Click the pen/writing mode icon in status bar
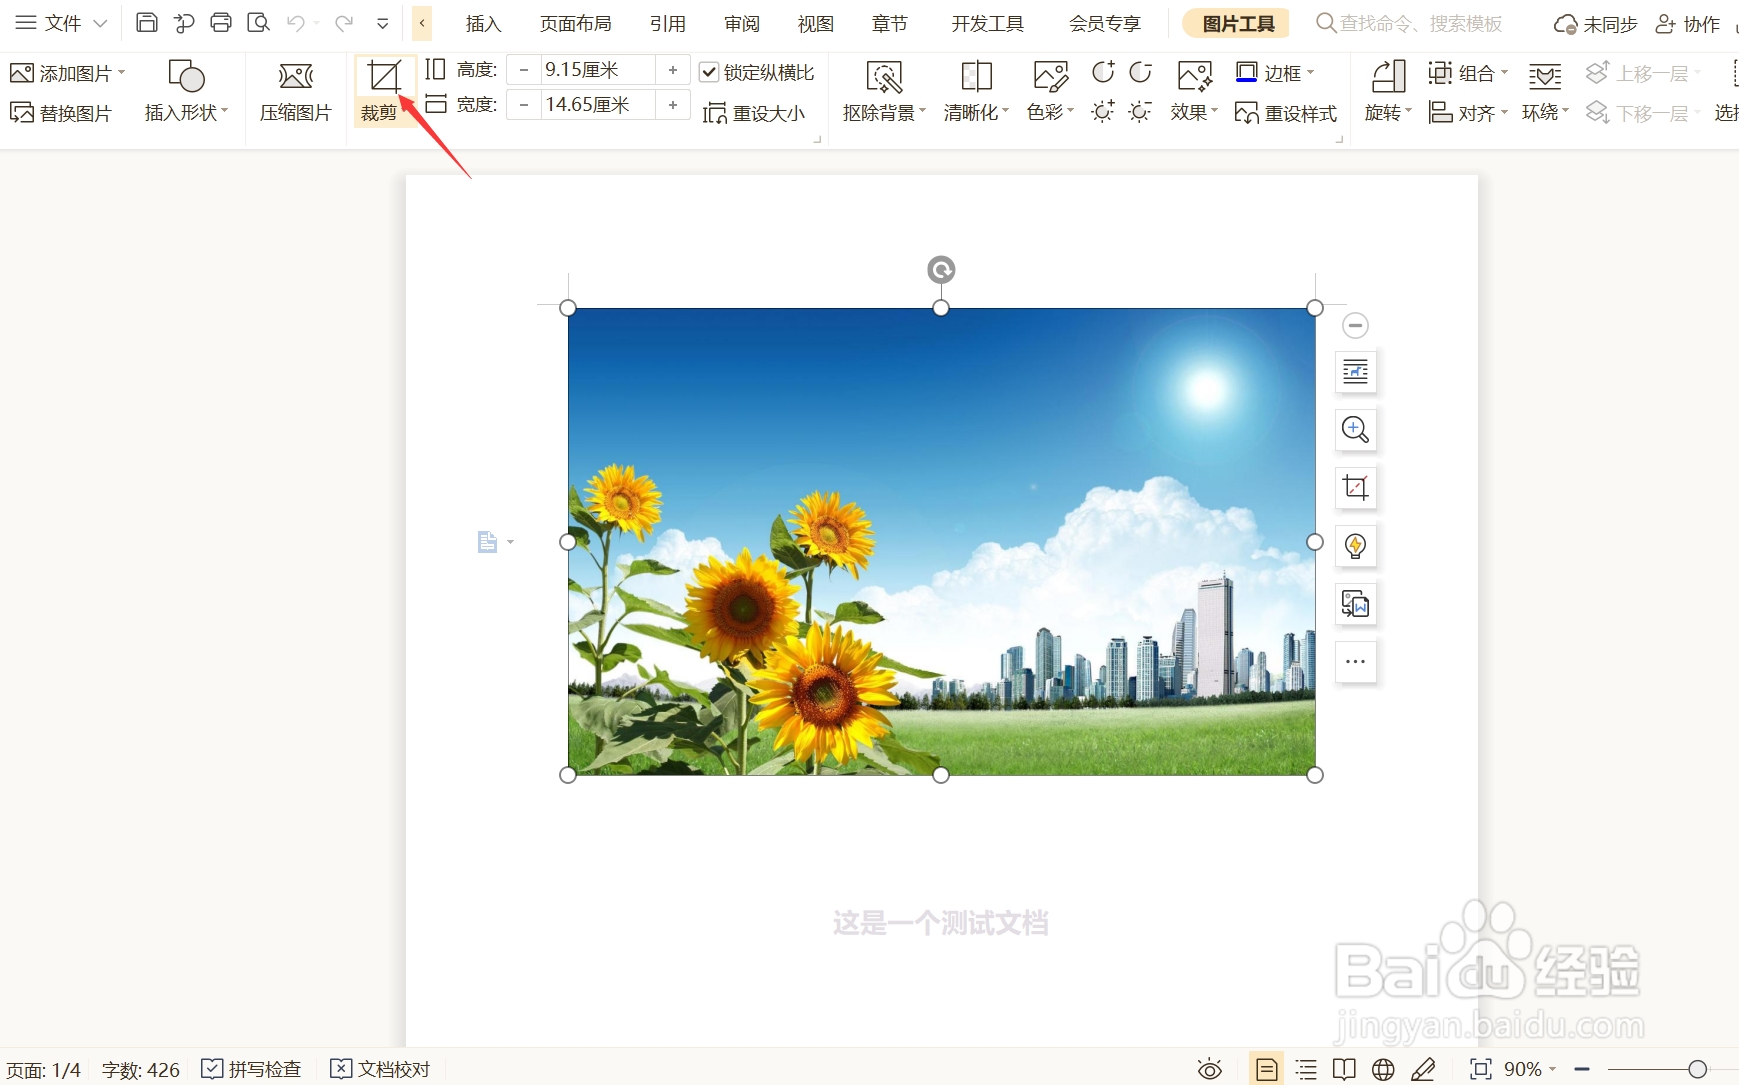This screenshot has width=1739, height=1085. tap(1423, 1069)
